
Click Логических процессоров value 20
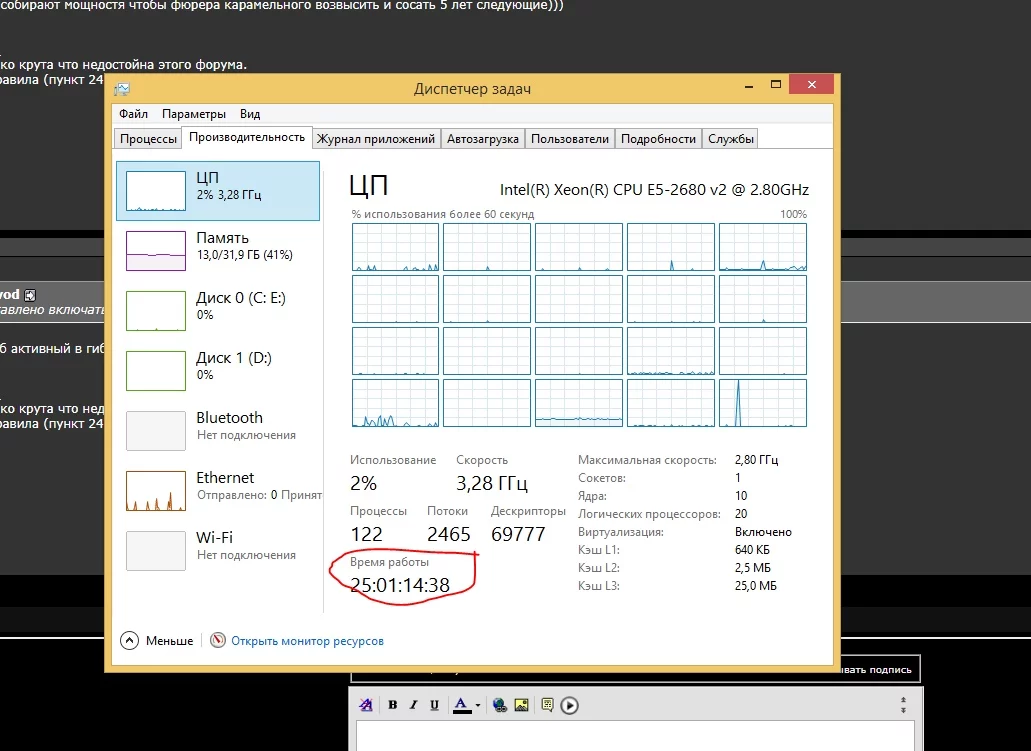click(x=741, y=514)
